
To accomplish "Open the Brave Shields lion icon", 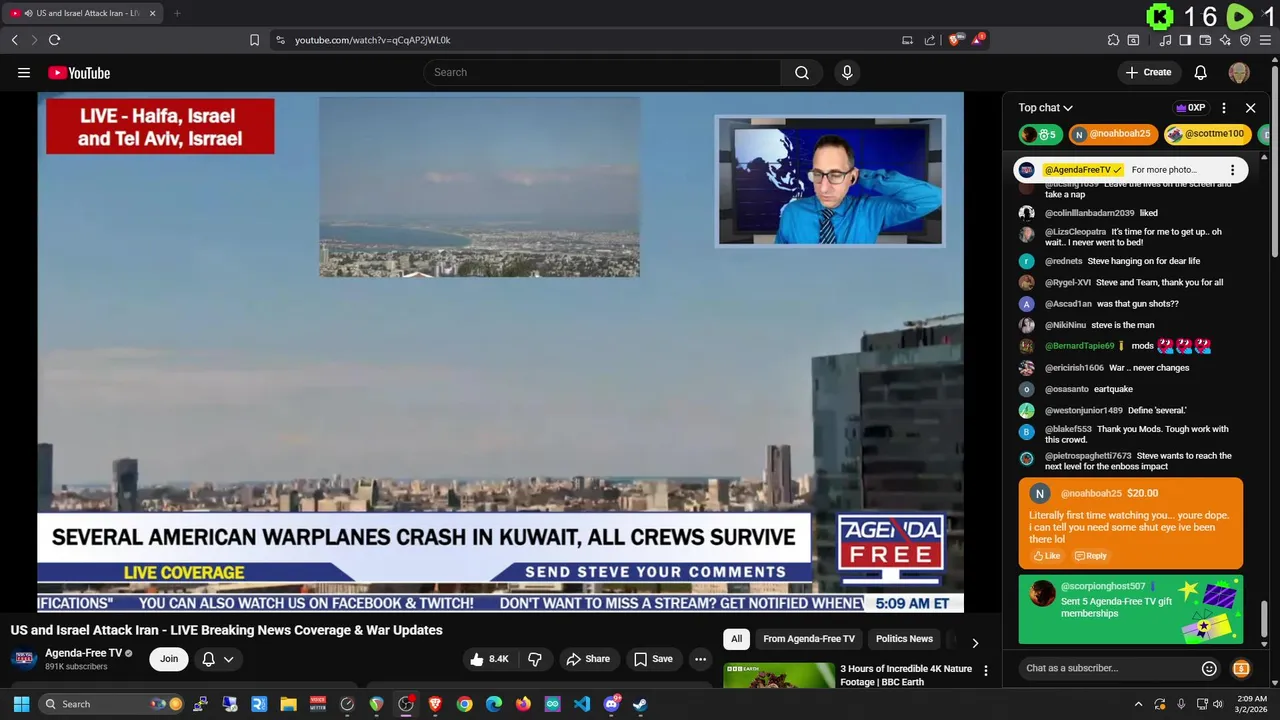I will tap(955, 40).
